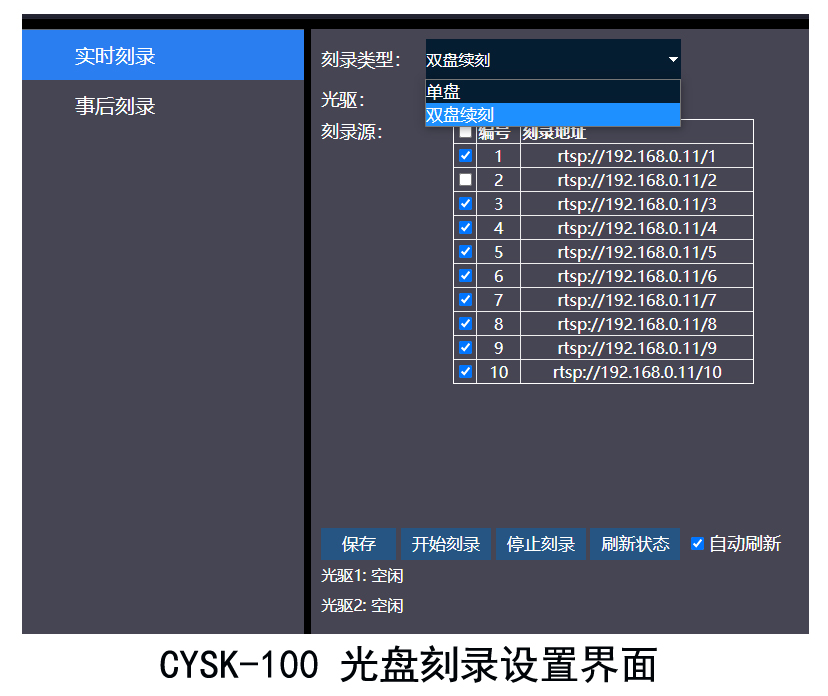The image size is (828, 696).
Task: Click 停止刻录 to stop burning
Action: (541, 544)
